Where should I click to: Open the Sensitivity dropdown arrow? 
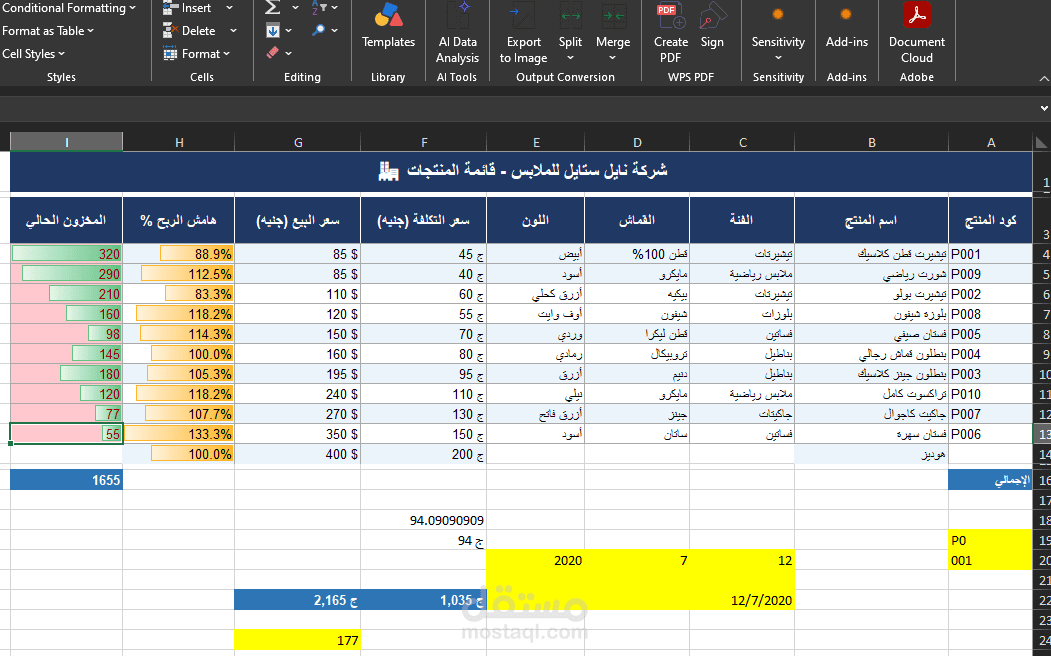coord(778,58)
